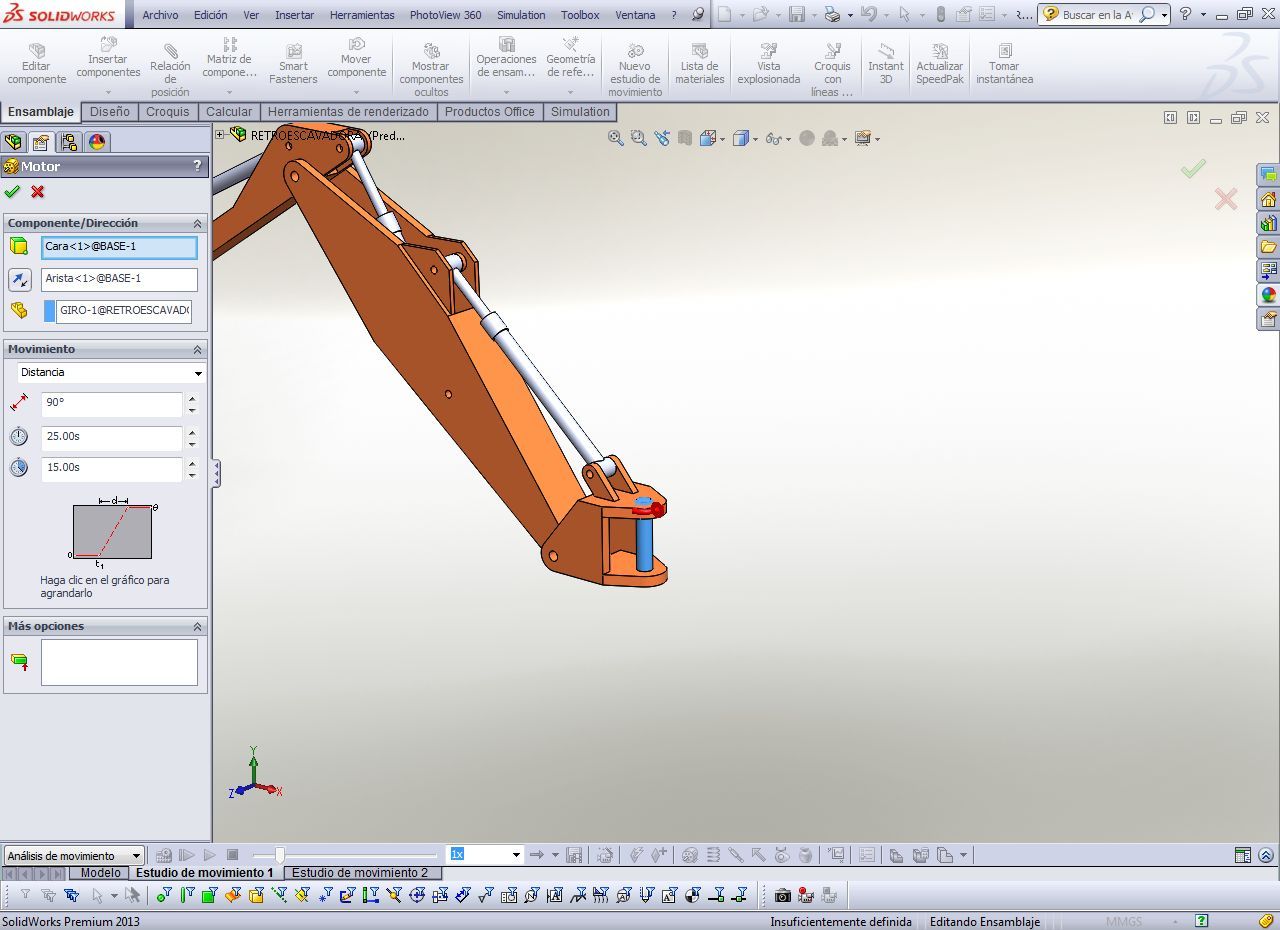
Task: Accept the Motor settings with green checkmark
Action: 12,192
